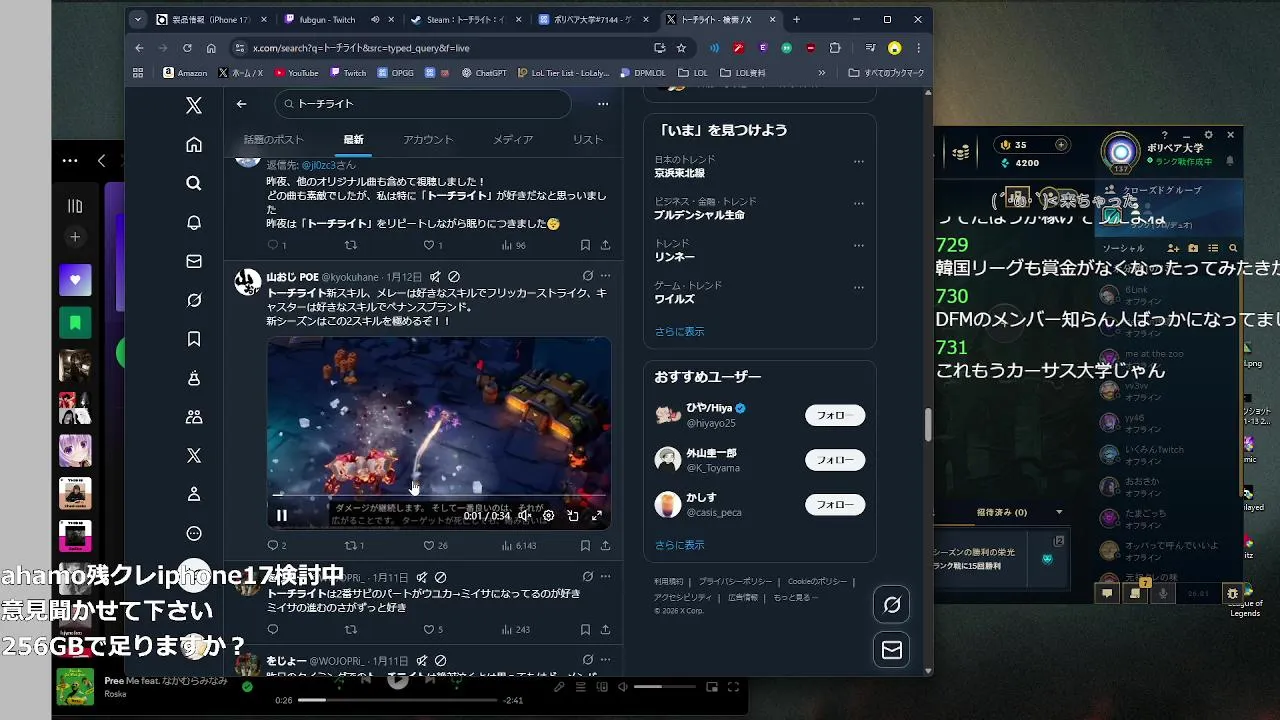Click the tweet video progress bar
1280x720 pixels.
(x=439, y=495)
